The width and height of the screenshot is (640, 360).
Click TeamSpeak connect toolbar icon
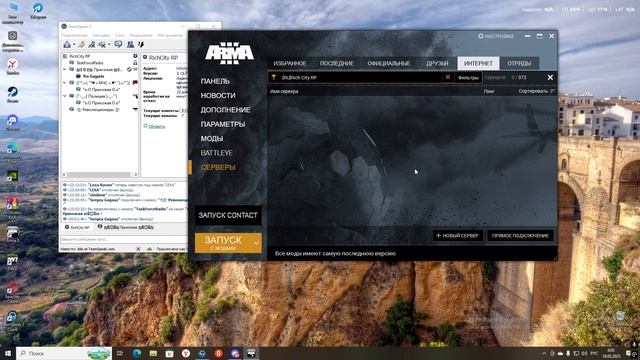(x=67, y=44)
